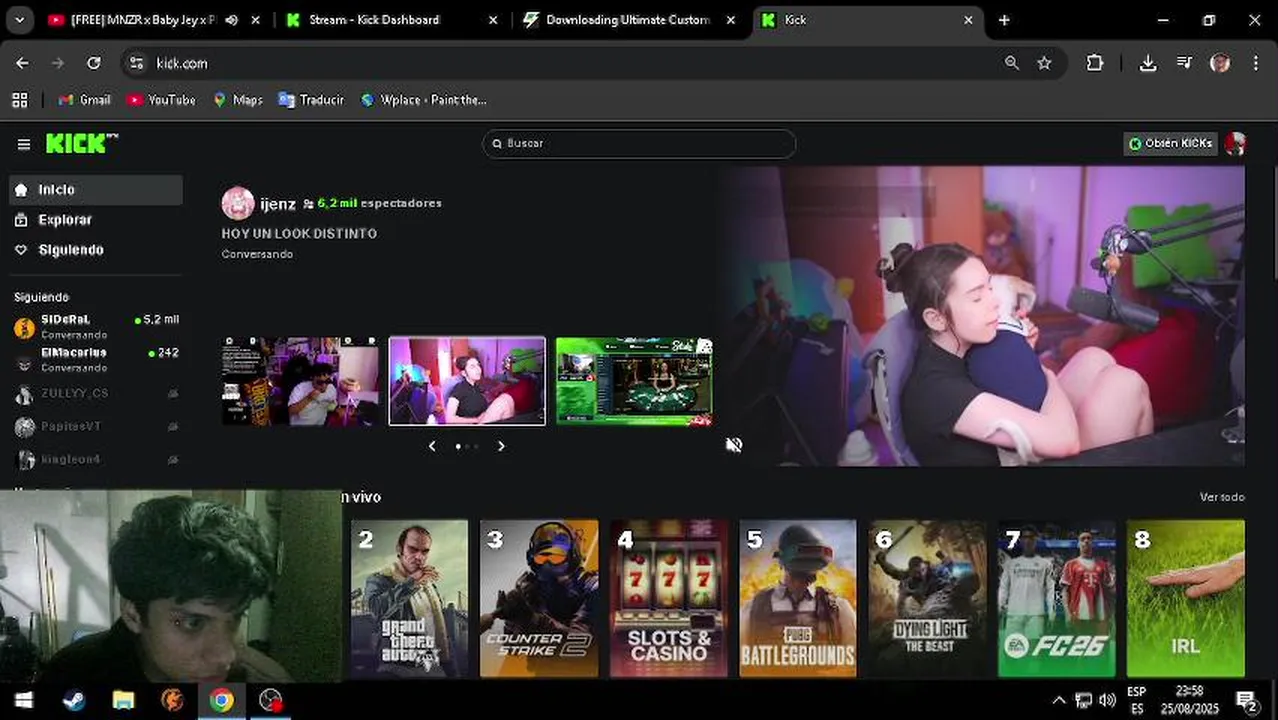
Task: Go to next carousel slide
Action: 501,446
